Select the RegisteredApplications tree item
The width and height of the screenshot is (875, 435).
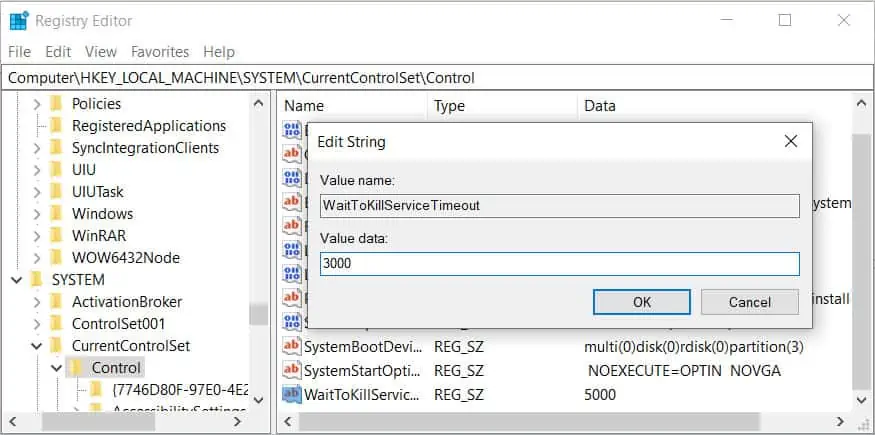149,126
